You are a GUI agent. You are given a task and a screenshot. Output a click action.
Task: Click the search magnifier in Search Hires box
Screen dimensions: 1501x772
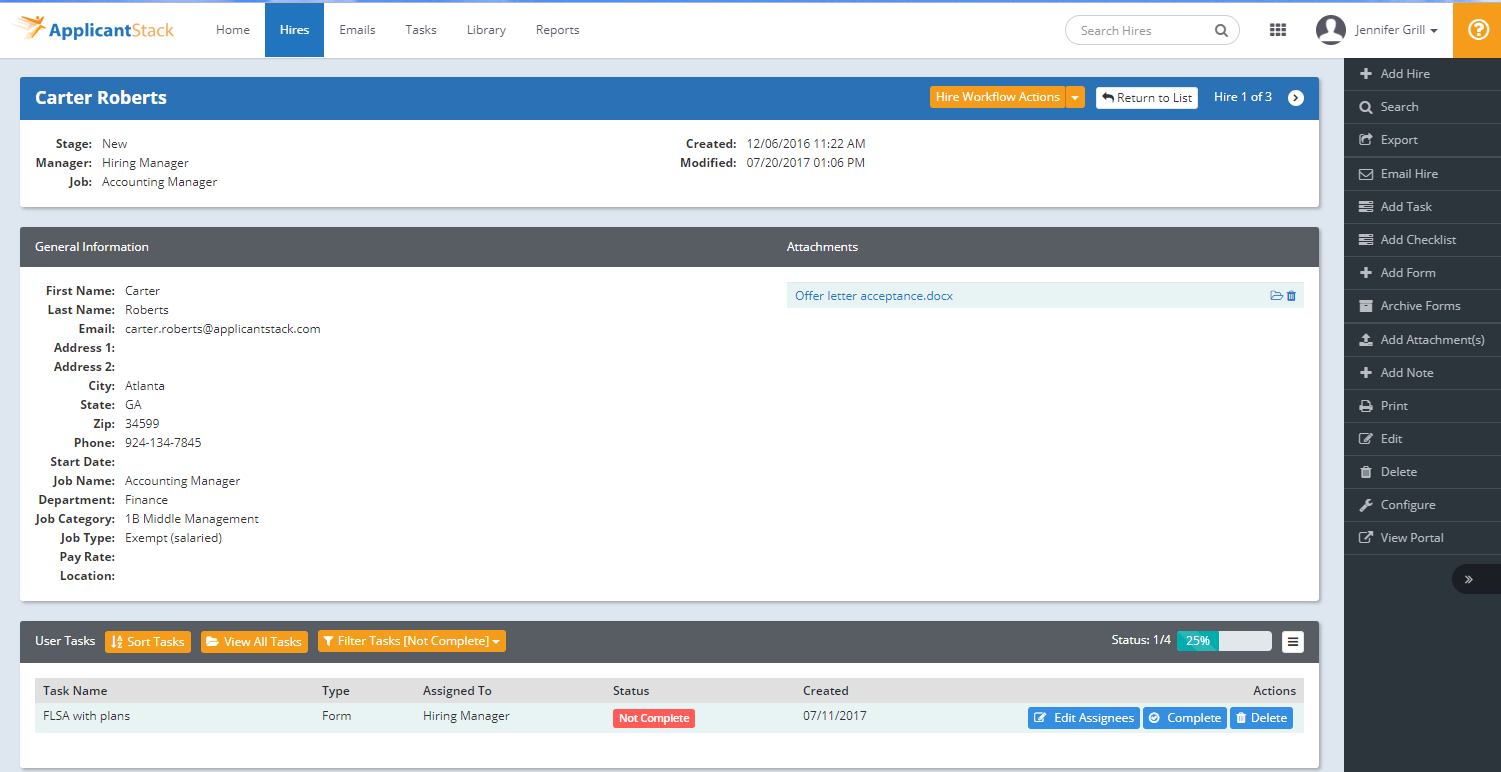[1221, 30]
